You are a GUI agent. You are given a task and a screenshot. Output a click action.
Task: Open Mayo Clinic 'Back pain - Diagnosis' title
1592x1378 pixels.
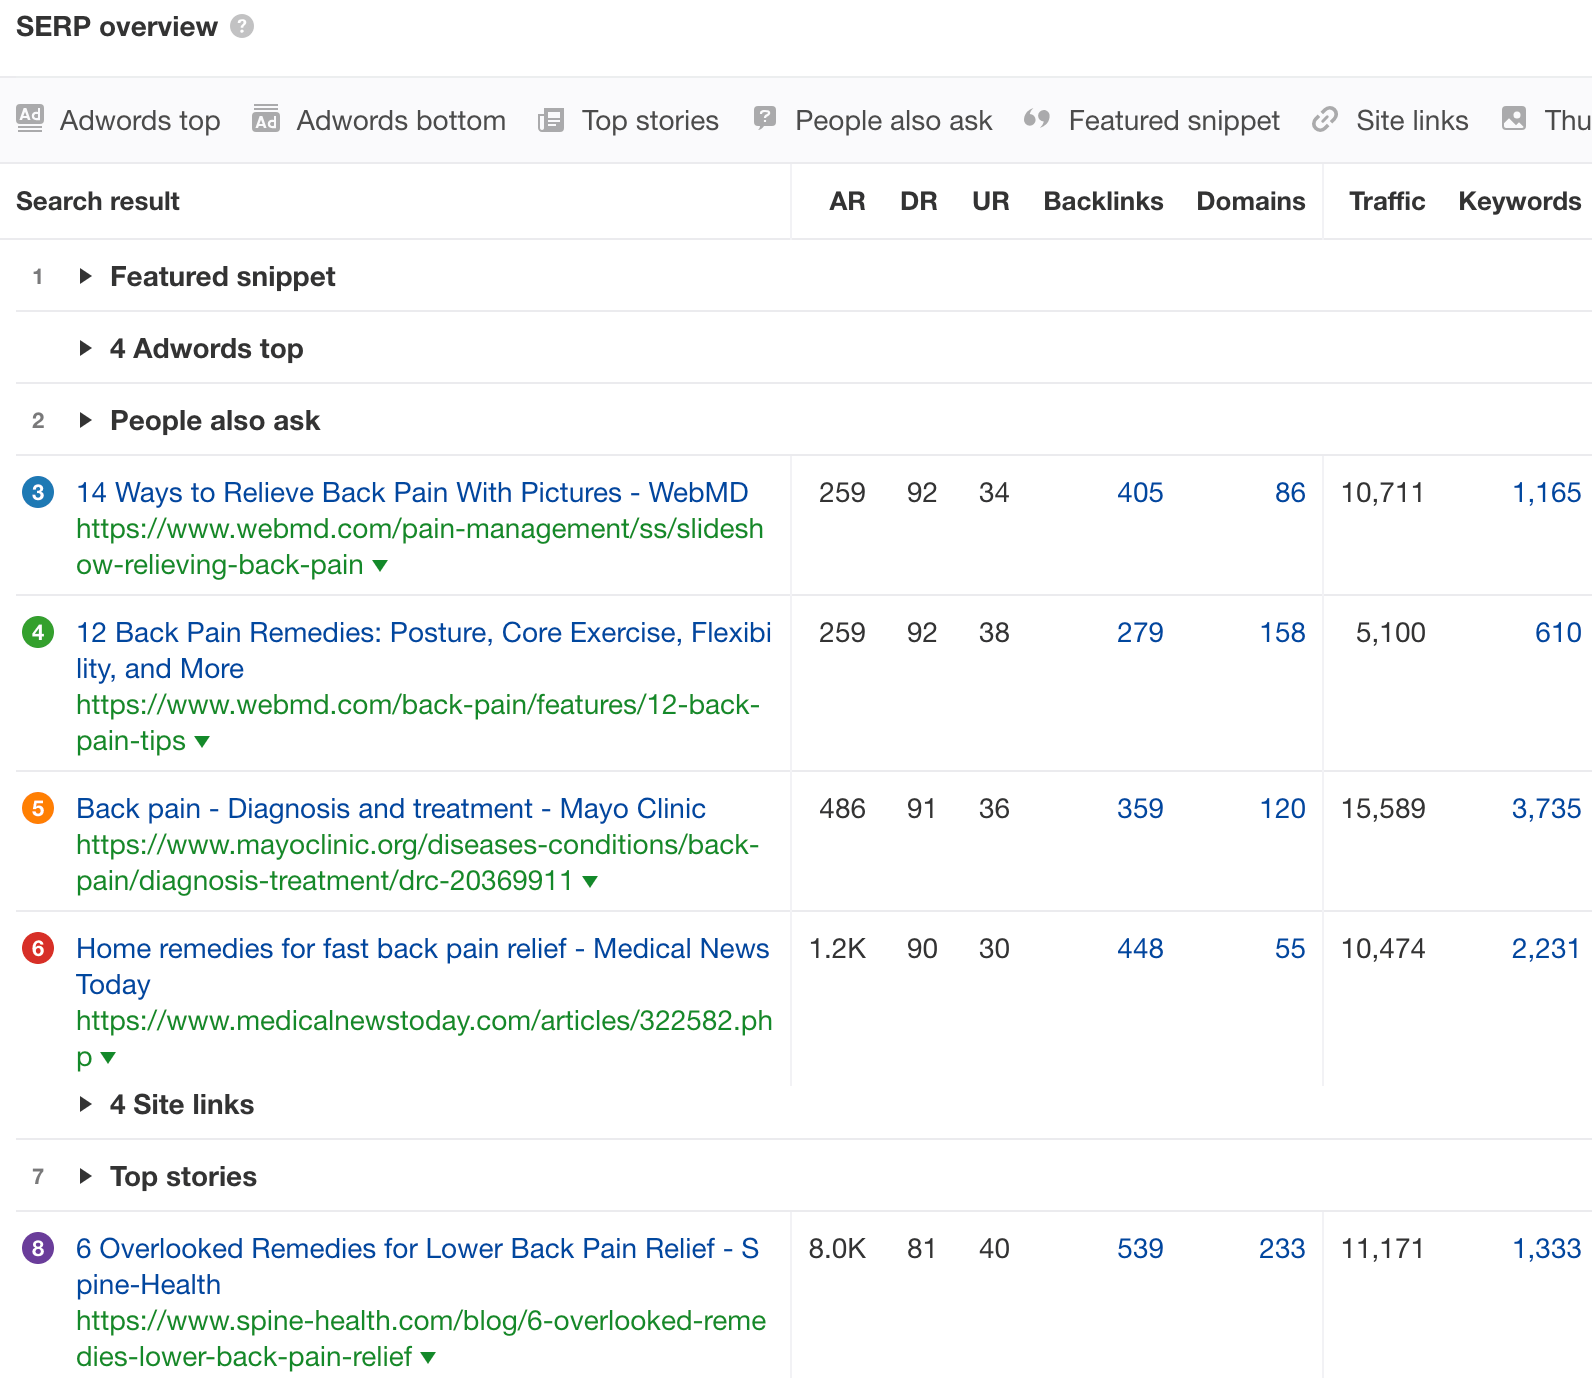(x=391, y=808)
